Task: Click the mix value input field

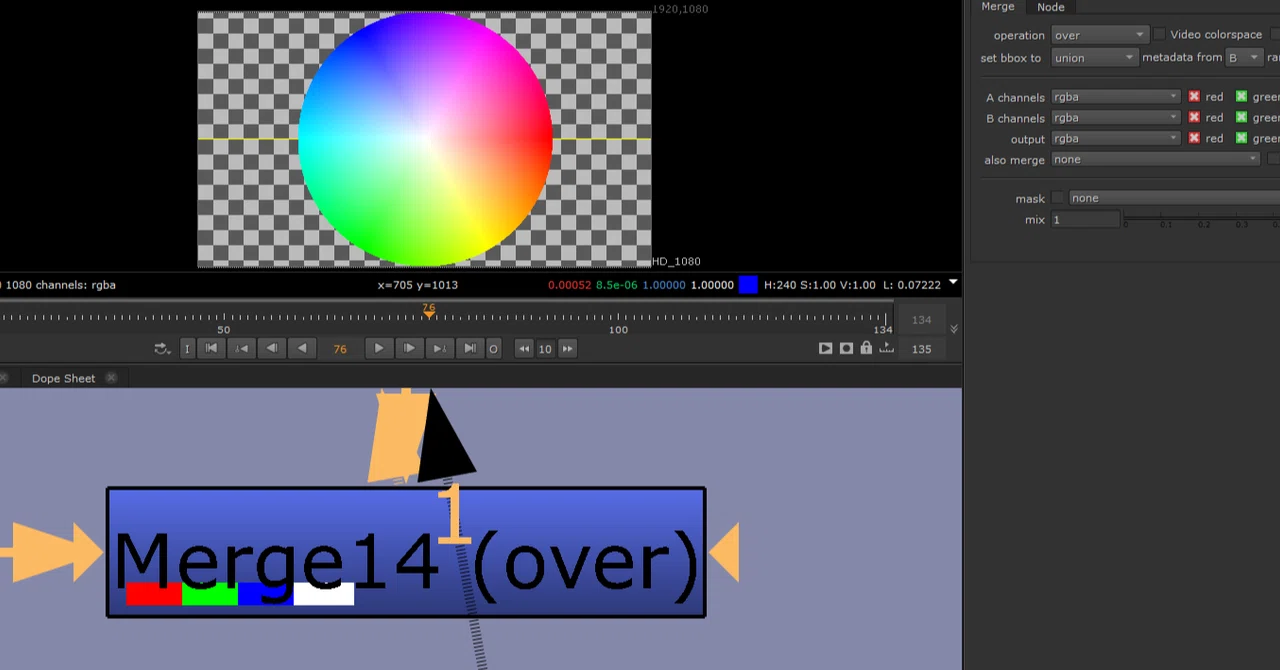Action: 1085,220
